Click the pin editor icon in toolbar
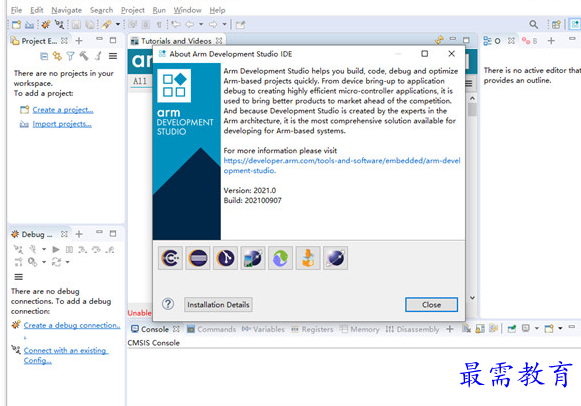The image size is (581, 406). pyautogui.click(x=240, y=25)
